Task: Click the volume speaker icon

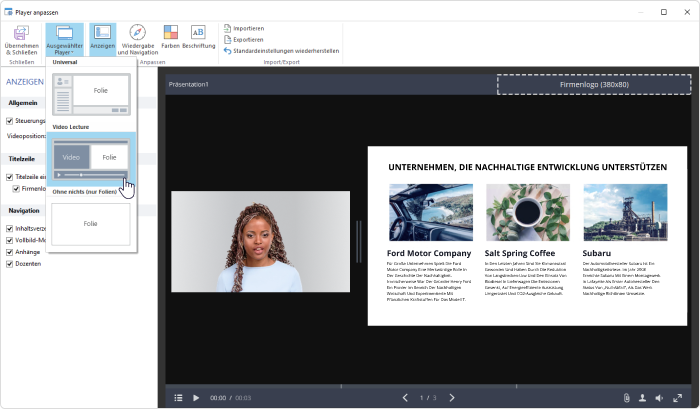Action: (x=659, y=398)
